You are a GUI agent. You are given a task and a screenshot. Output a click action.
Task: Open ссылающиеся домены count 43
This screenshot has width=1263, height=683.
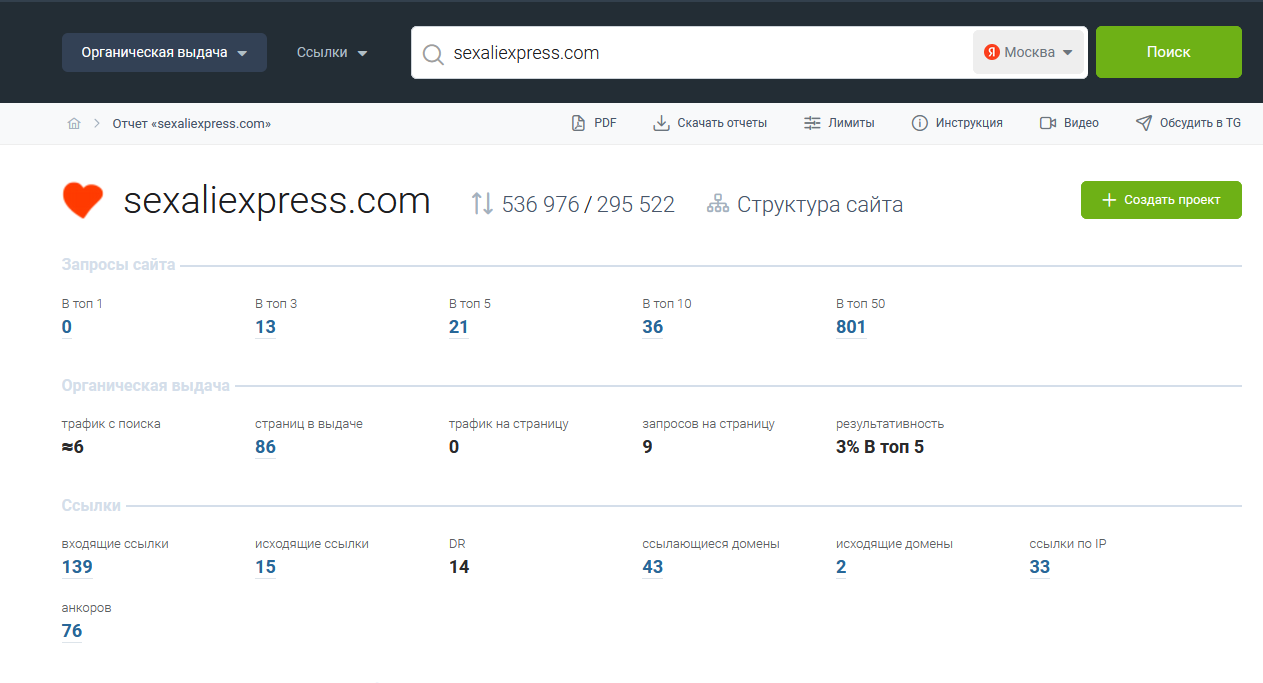(652, 567)
